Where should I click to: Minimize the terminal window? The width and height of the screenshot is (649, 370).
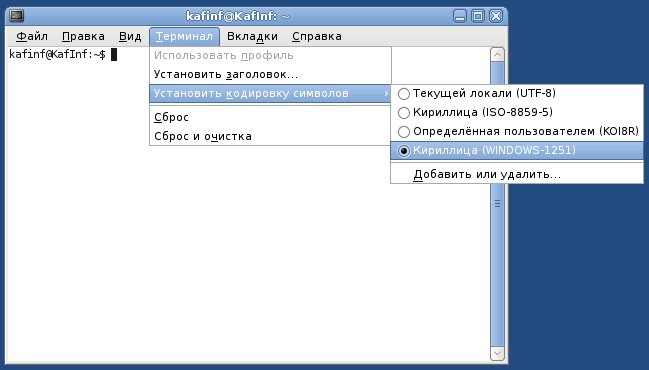[459, 16]
